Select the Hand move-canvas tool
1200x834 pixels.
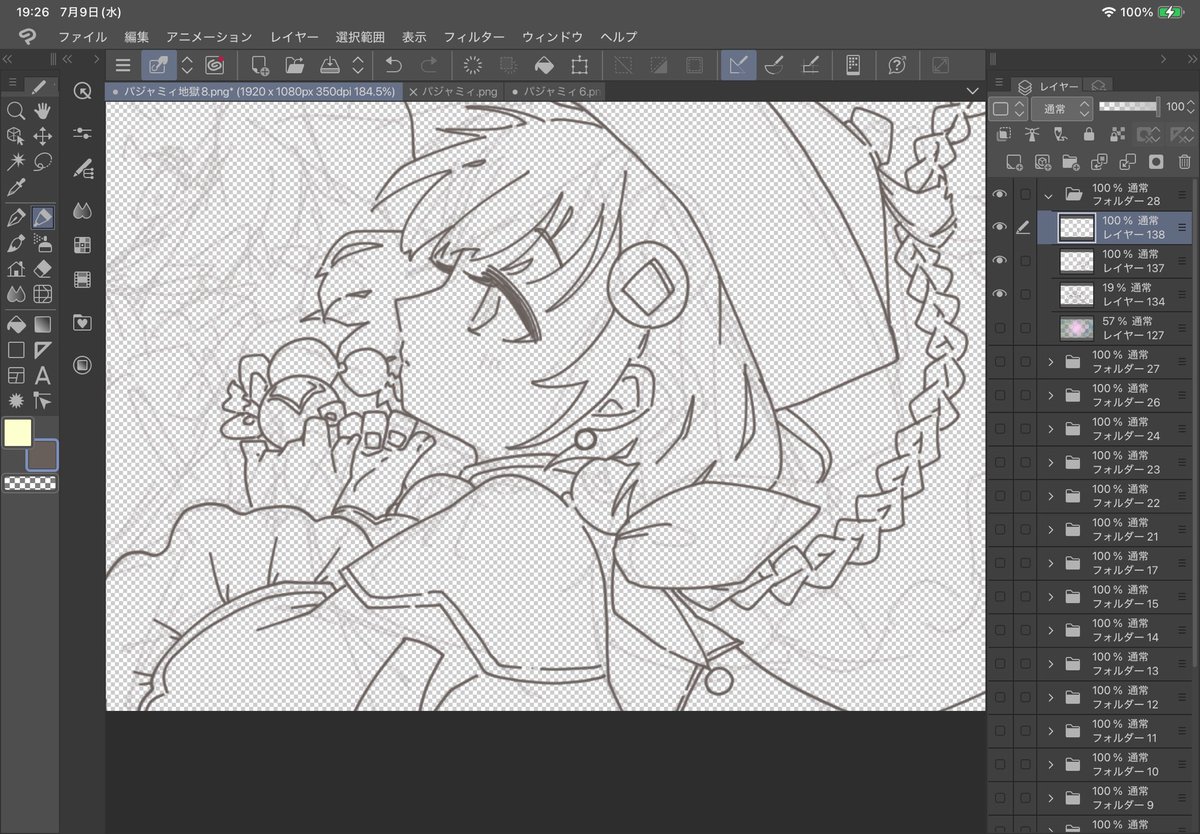[43, 110]
